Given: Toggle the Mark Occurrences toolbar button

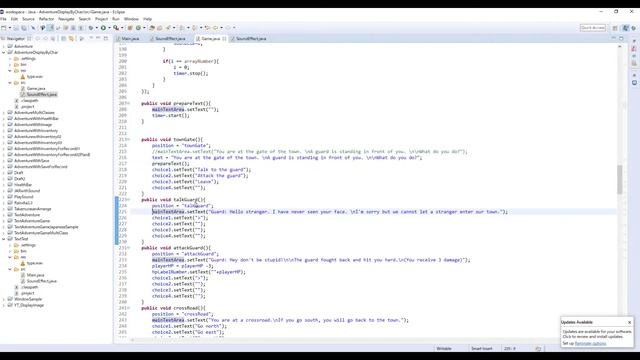Looking at the screenshot, I should pyautogui.click(x=50, y=28).
